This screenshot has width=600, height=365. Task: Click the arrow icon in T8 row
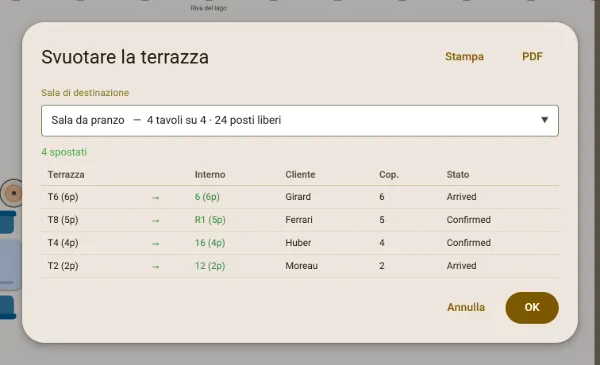pos(155,221)
